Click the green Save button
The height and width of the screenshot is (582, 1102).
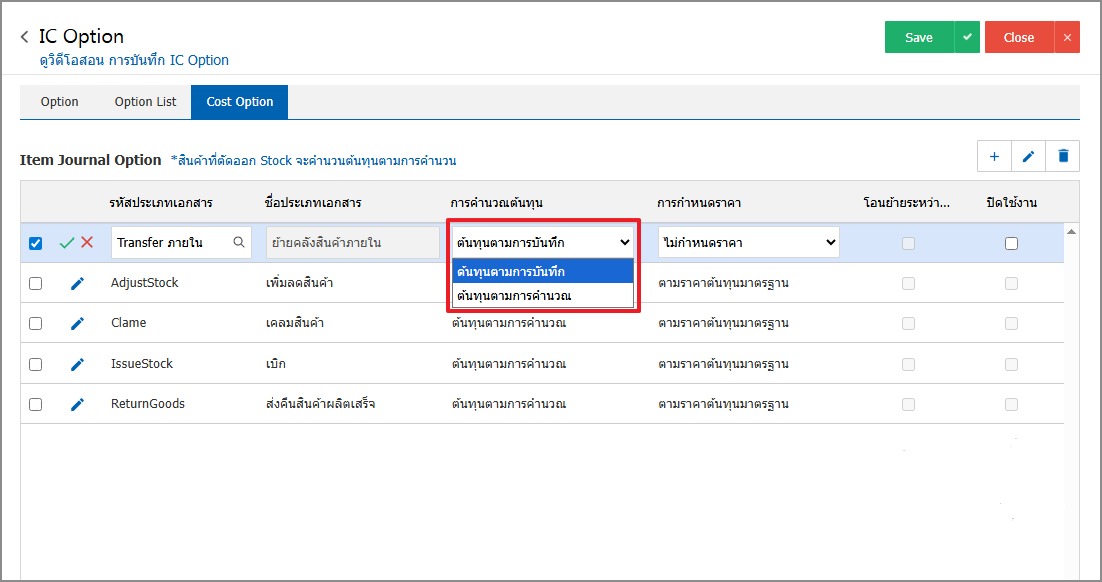918,37
